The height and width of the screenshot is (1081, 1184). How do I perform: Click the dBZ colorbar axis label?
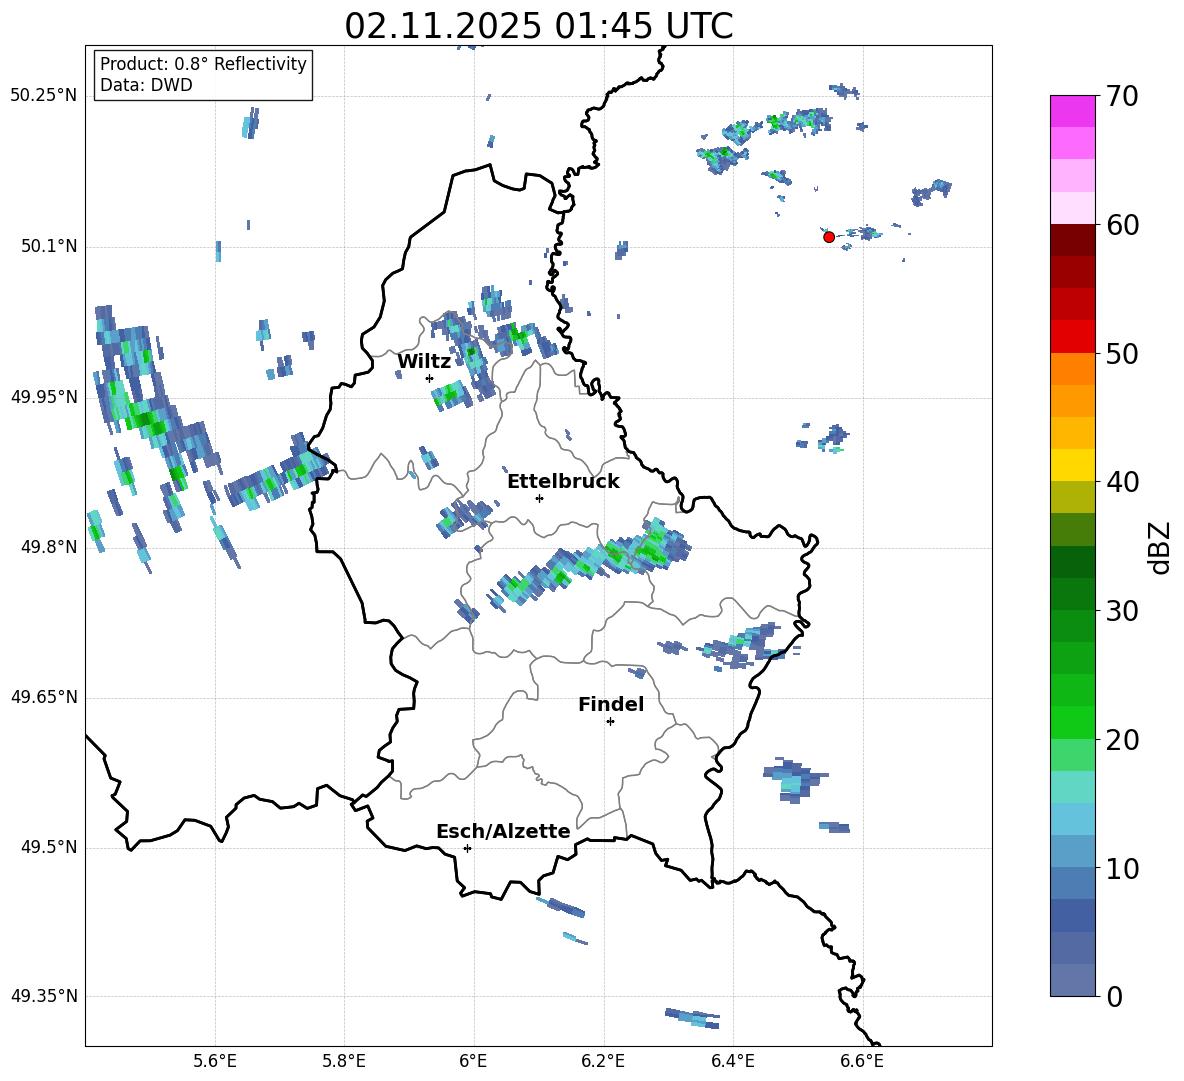pos(1160,547)
